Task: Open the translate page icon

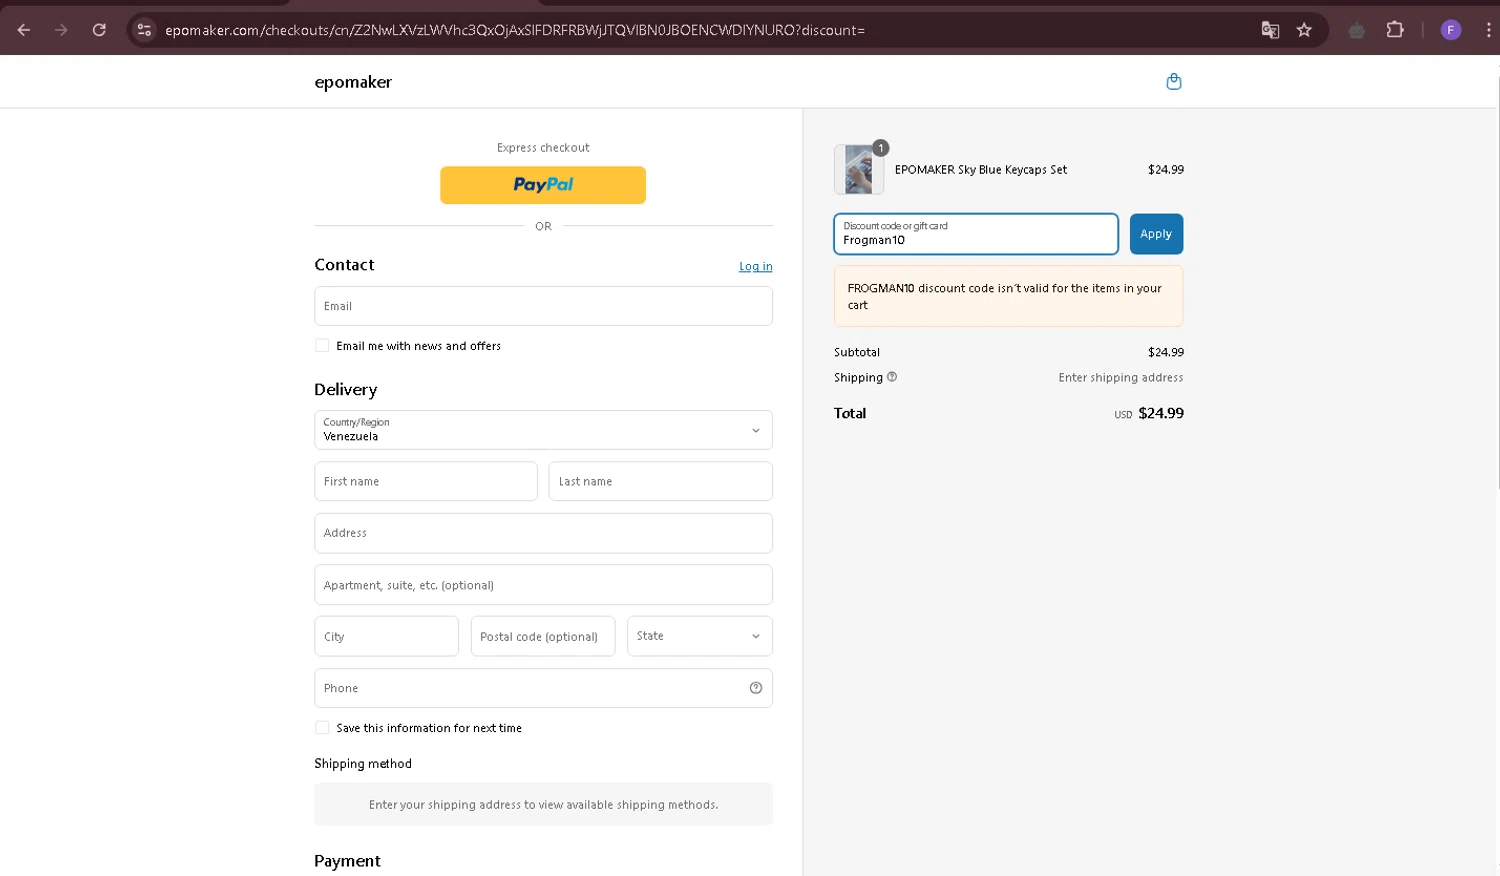Action: [x=1270, y=30]
